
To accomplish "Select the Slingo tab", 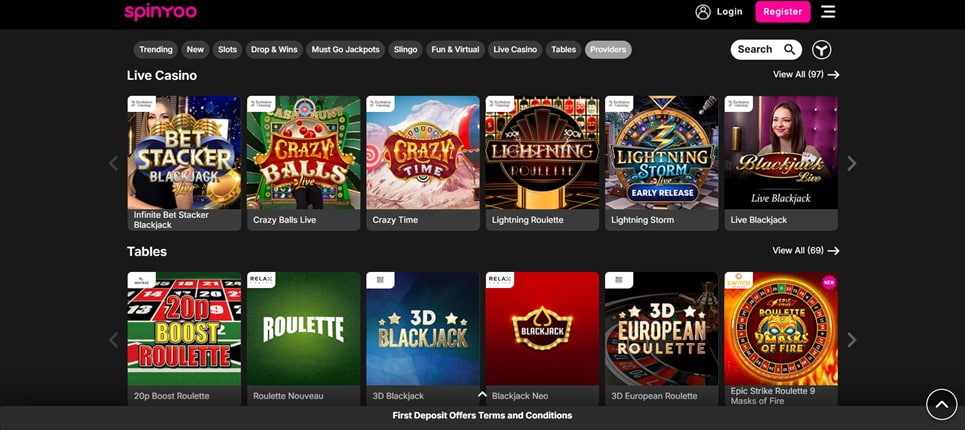I will tap(406, 49).
